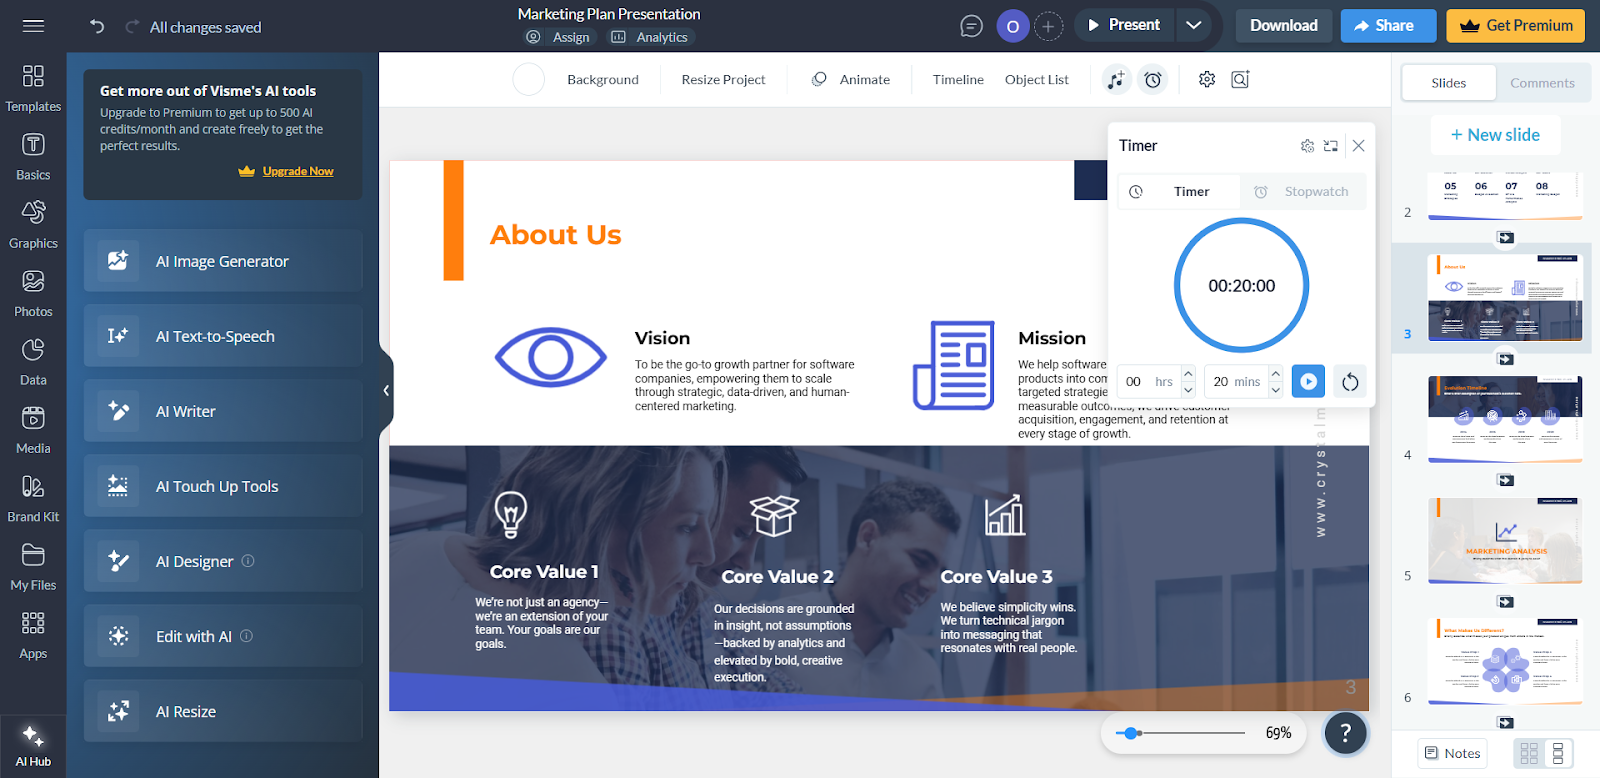The width and height of the screenshot is (1600, 778).
Task: Click the music note audio icon
Action: pyautogui.click(x=1116, y=80)
